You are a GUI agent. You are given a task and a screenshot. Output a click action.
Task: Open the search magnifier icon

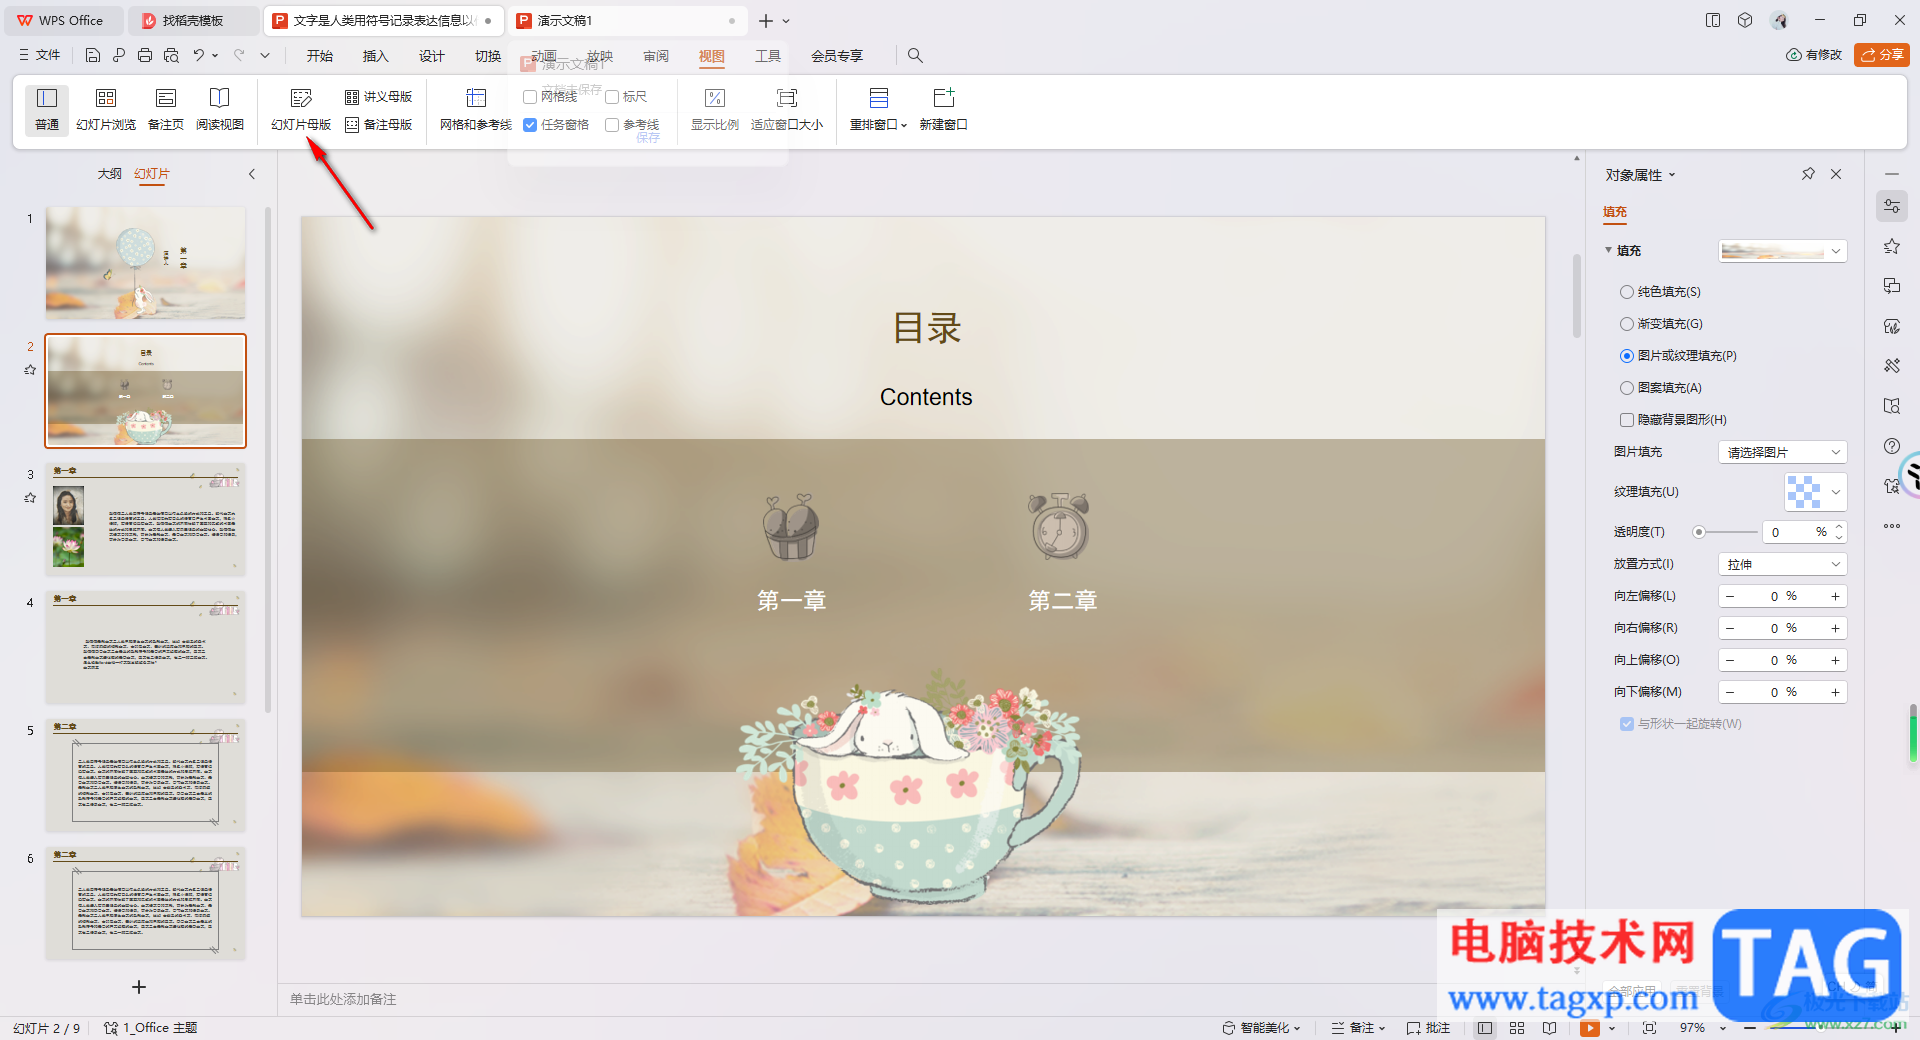click(x=915, y=56)
